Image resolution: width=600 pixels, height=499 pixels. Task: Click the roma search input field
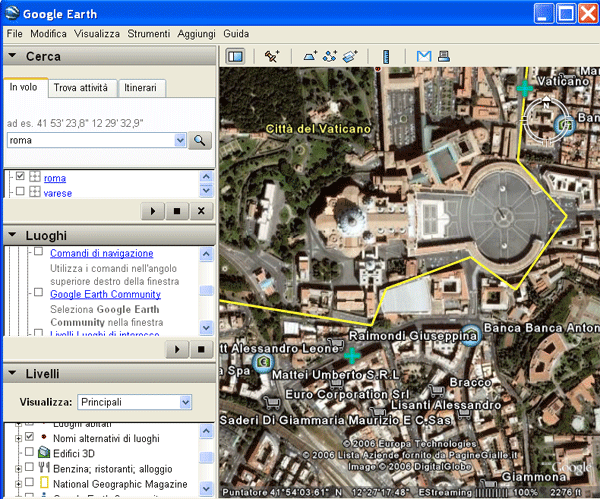tap(91, 140)
